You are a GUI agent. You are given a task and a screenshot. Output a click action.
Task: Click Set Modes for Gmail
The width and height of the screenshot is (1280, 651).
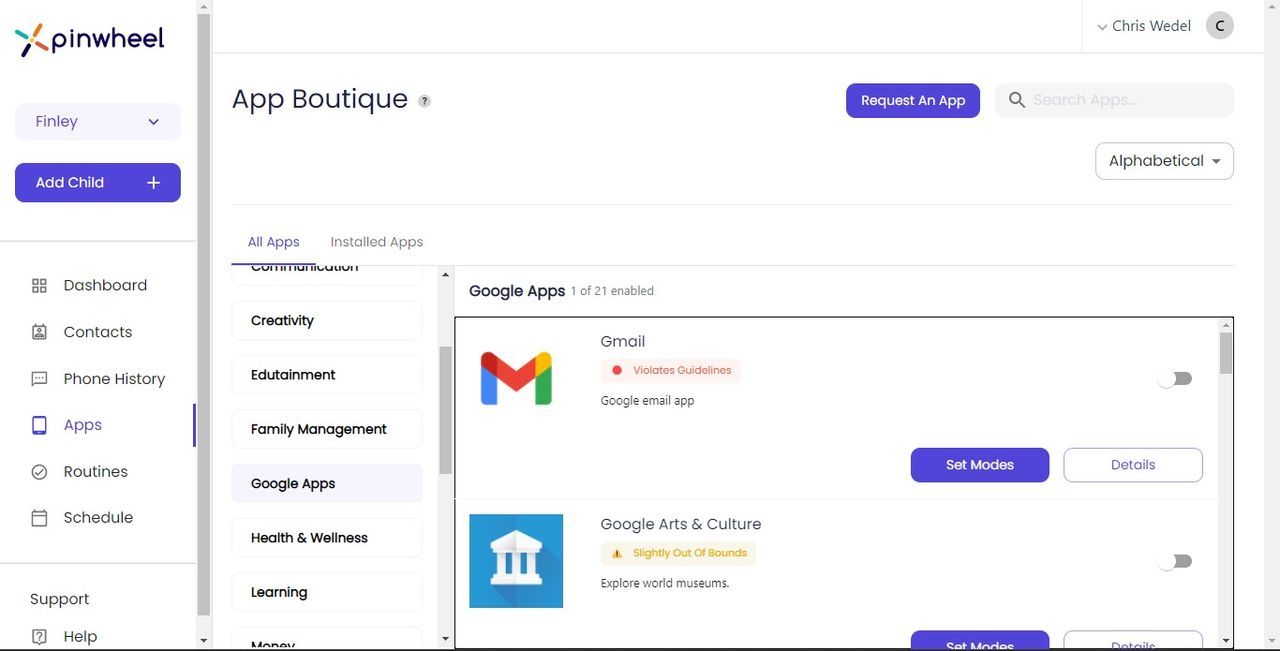point(980,465)
